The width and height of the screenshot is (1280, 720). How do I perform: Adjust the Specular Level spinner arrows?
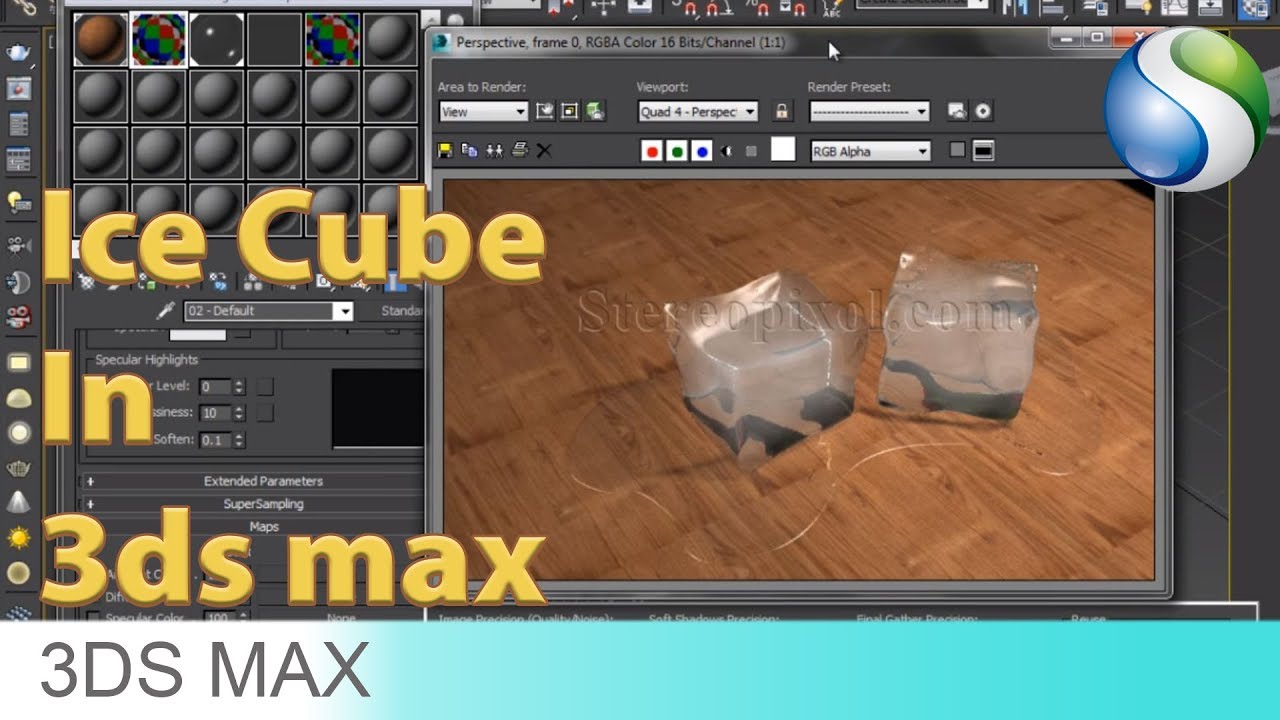click(x=239, y=386)
